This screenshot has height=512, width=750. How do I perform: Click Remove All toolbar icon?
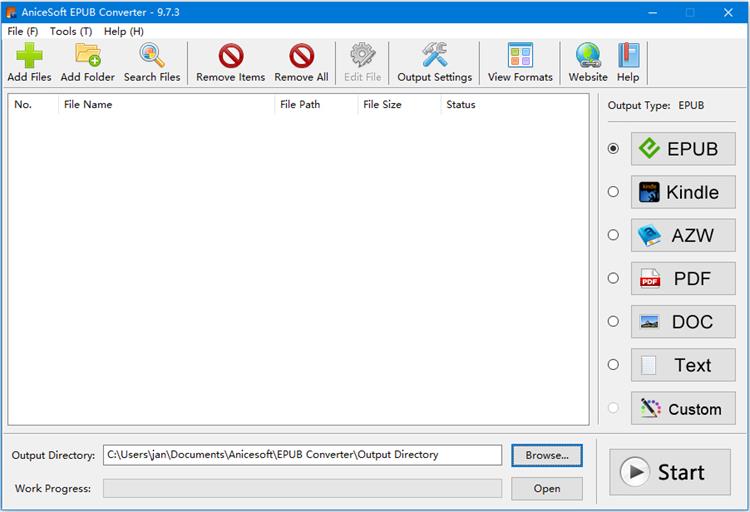click(x=301, y=56)
